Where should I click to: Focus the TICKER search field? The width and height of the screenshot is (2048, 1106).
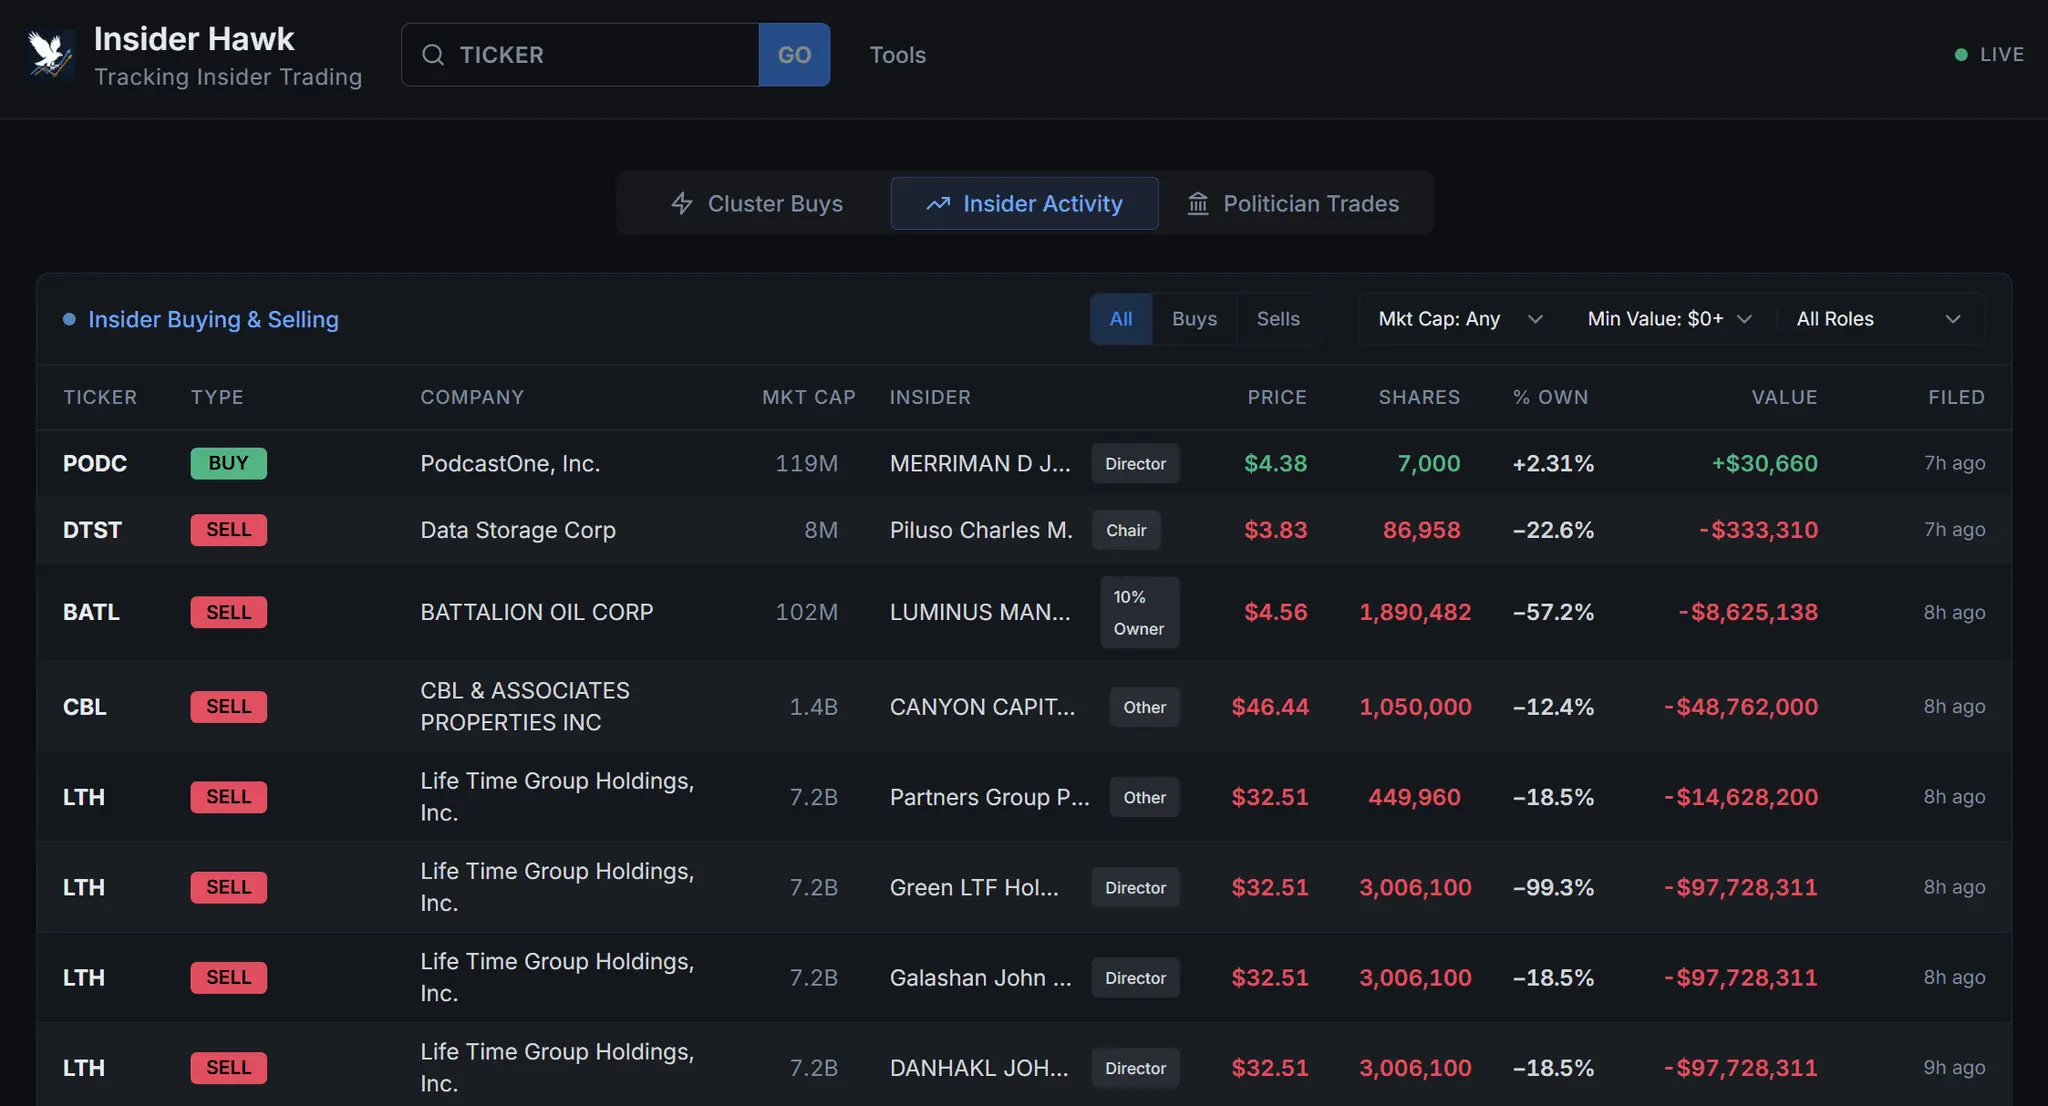[x=580, y=55]
